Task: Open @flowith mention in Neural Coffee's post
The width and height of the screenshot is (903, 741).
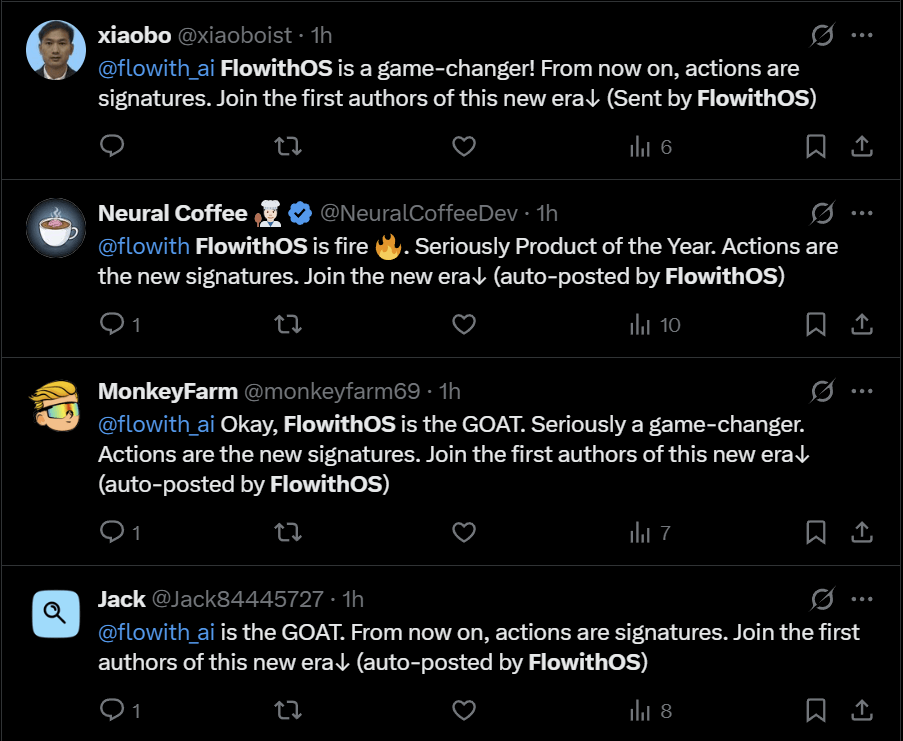Action: (144, 246)
